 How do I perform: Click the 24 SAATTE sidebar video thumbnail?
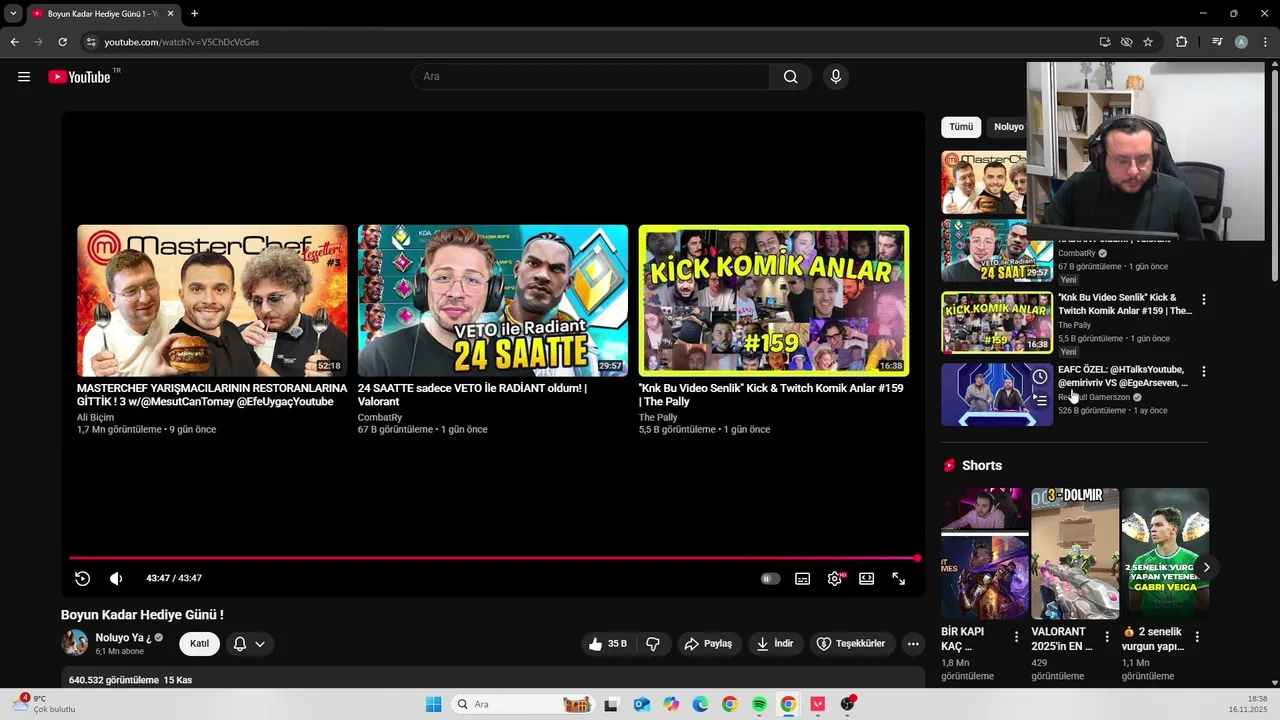click(x=997, y=251)
